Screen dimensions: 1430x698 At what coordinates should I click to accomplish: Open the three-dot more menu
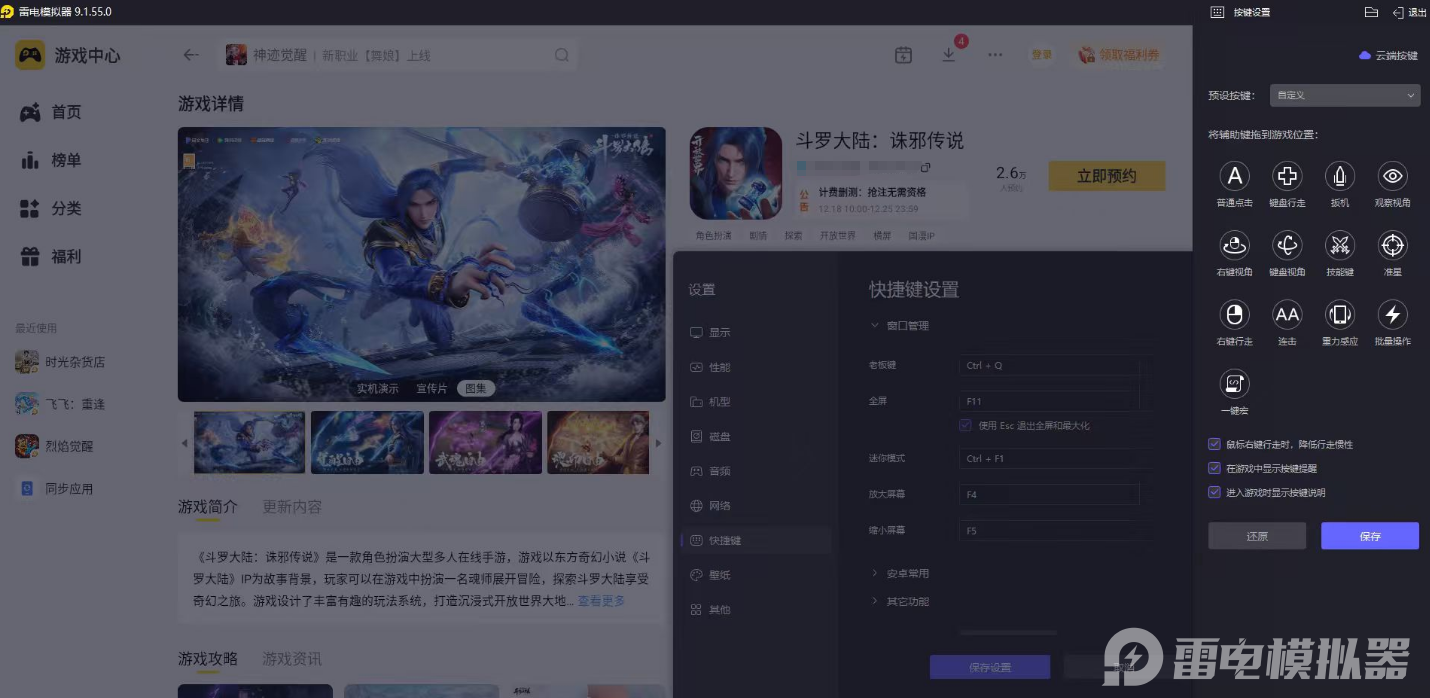(x=995, y=55)
